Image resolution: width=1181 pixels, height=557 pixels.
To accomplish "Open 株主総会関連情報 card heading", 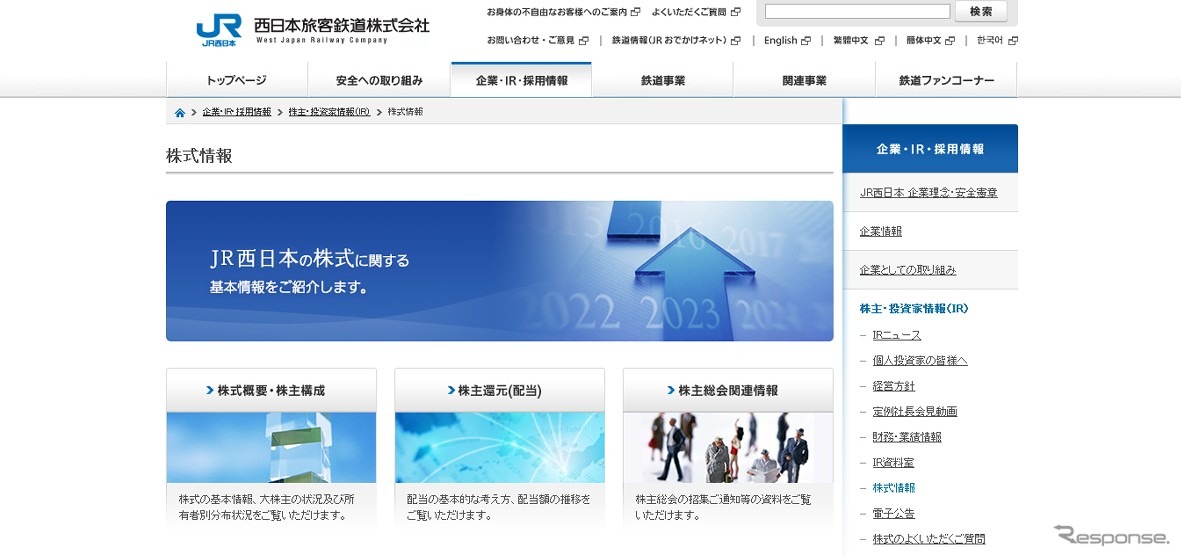I will tap(728, 390).
